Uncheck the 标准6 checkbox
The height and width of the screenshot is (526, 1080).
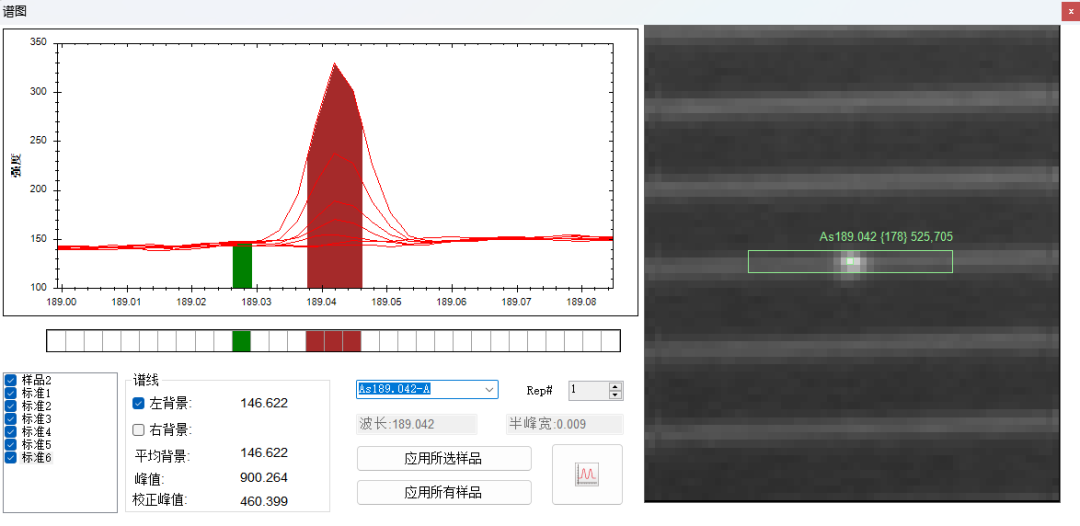[x=11, y=457]
